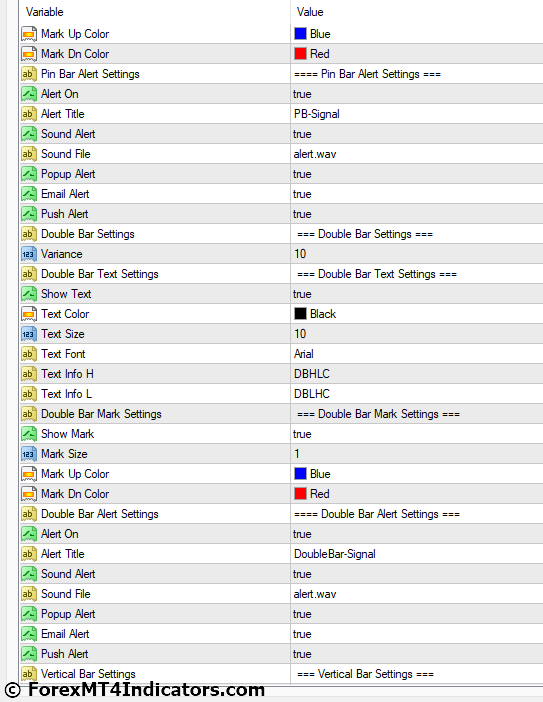Click the color icon beside Text Color
The width and height of the screenshot is (543, 702).
click(29, 314)
